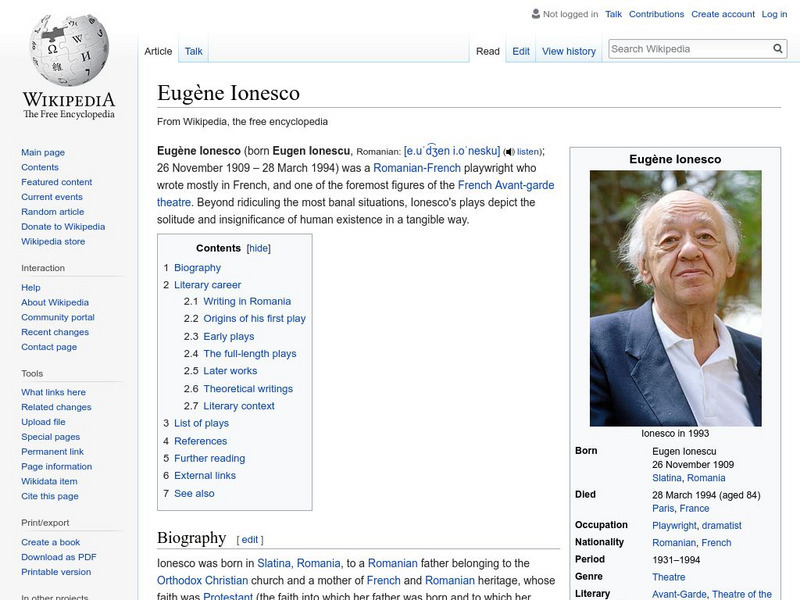The width and height of the screenshot is (800, 600).
Task: Focus the Search Wikipedia field
Action: click(x=690, y=49)
